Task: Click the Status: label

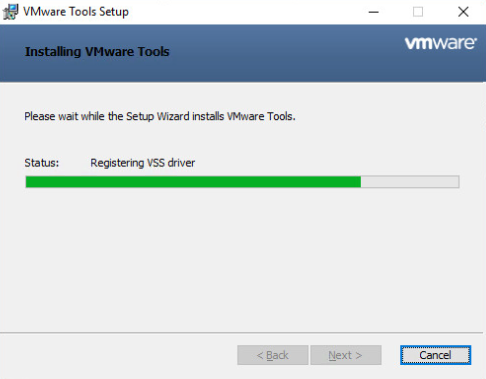Action: tap(42, 163)
